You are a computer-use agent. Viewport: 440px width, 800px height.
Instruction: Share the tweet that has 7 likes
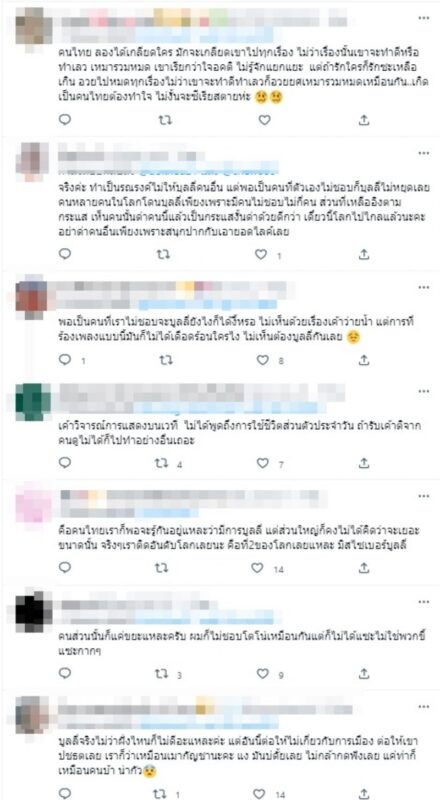(363, 463)
